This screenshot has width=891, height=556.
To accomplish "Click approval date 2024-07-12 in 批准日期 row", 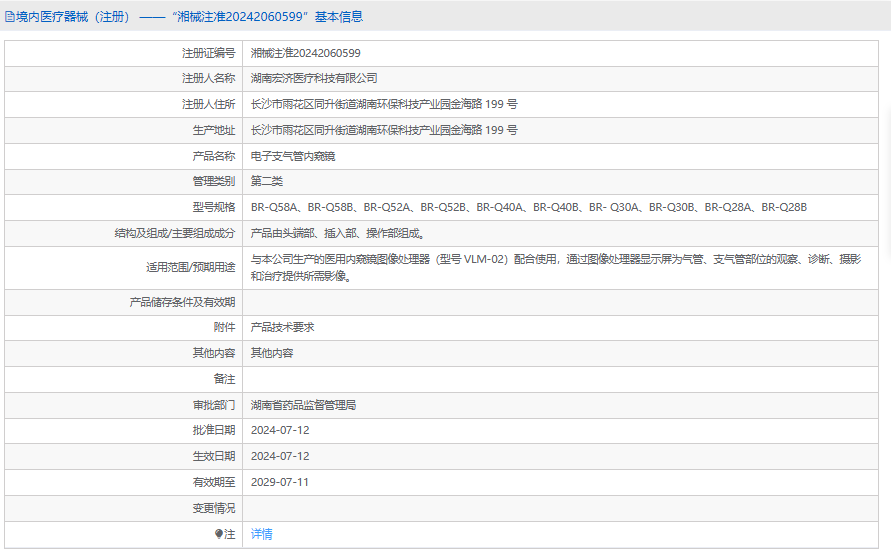I will (280, 430).
